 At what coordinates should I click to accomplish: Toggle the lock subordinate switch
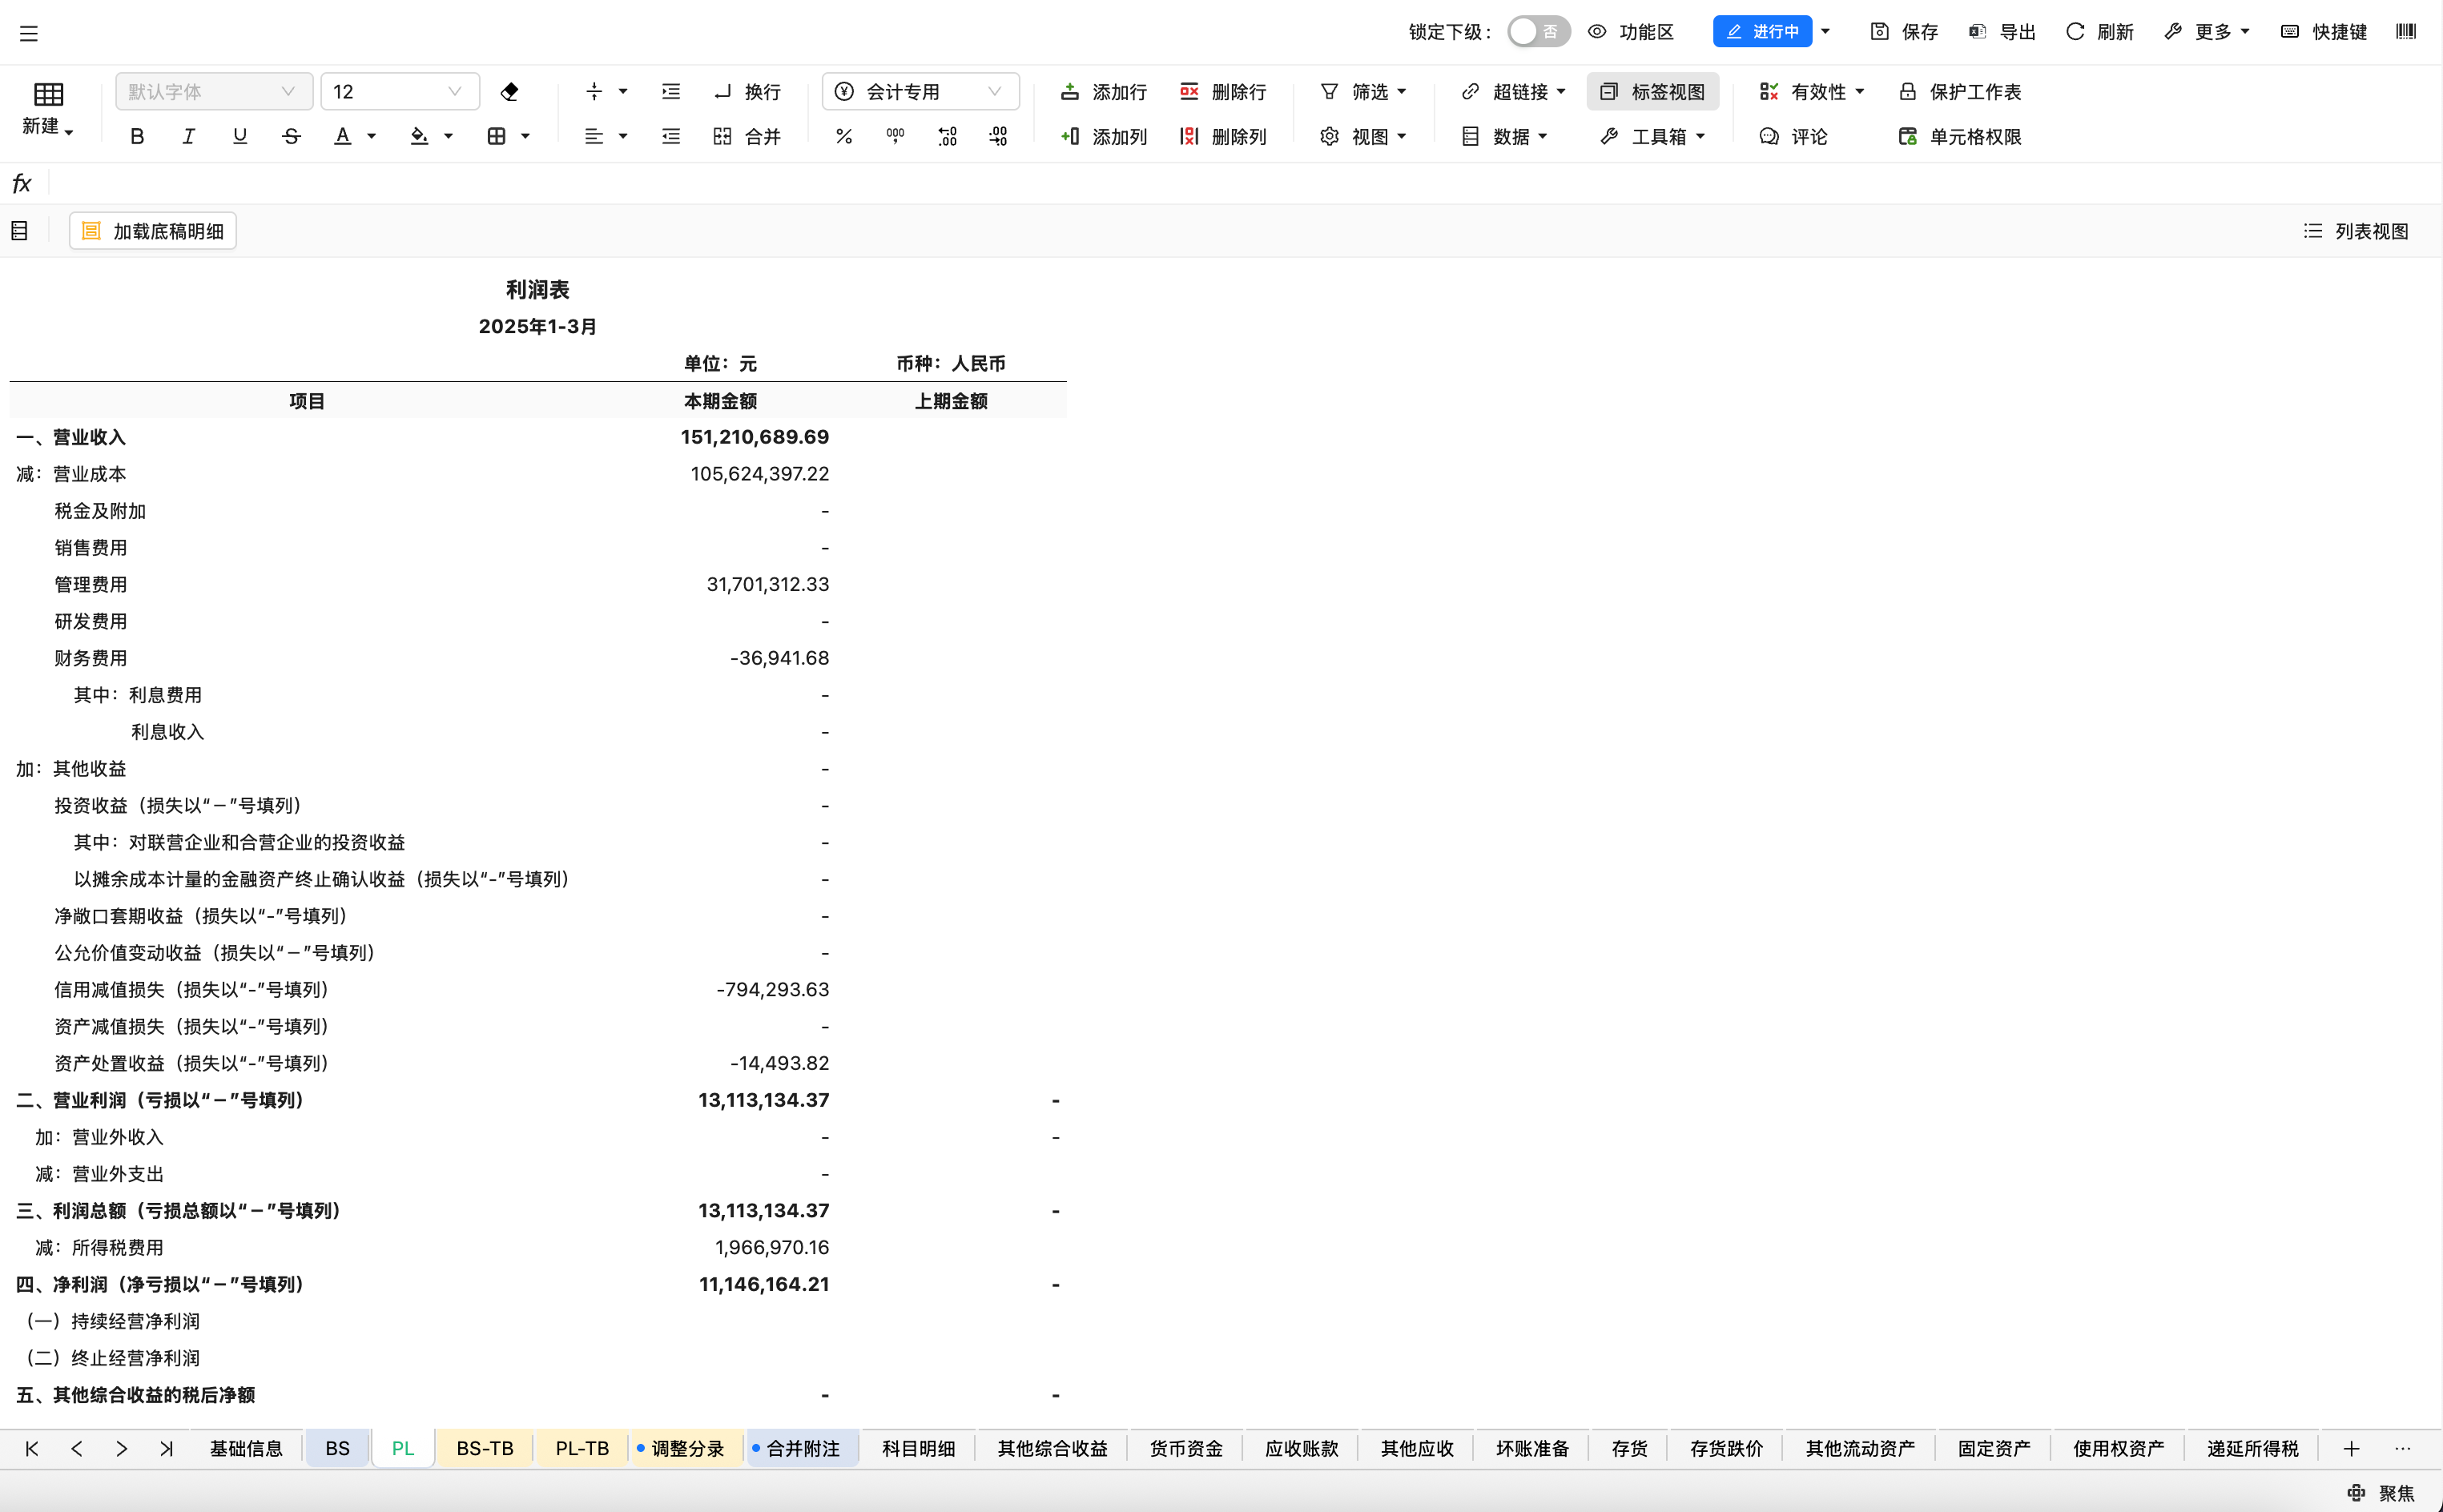coord(1538,32)
